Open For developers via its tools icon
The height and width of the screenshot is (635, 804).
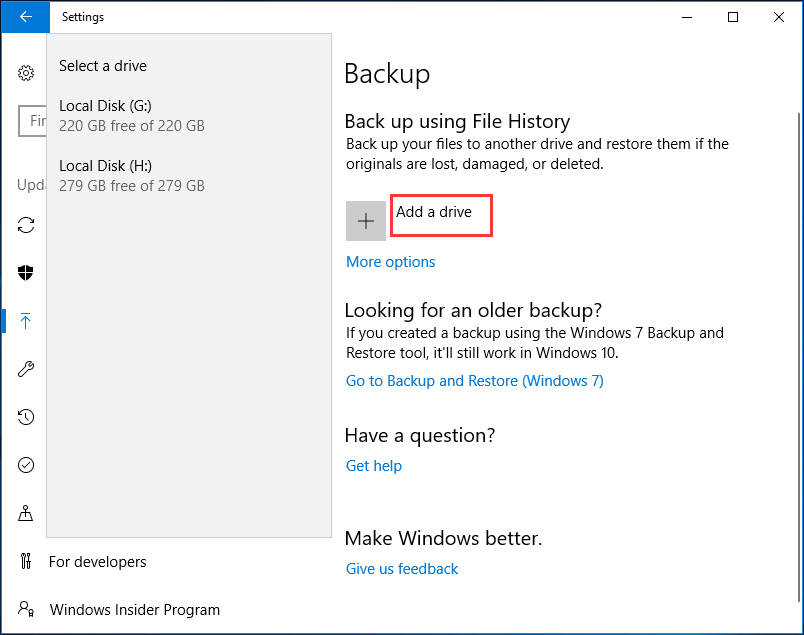pos(26,561)
